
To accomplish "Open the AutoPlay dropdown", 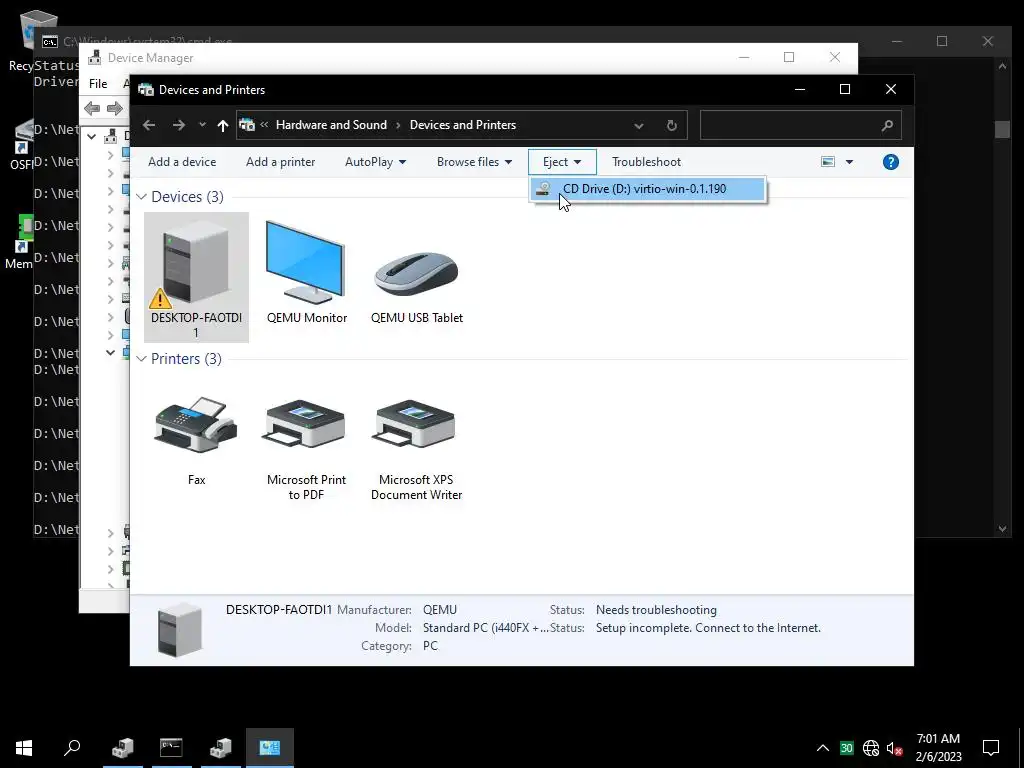I will click(376, 162).
